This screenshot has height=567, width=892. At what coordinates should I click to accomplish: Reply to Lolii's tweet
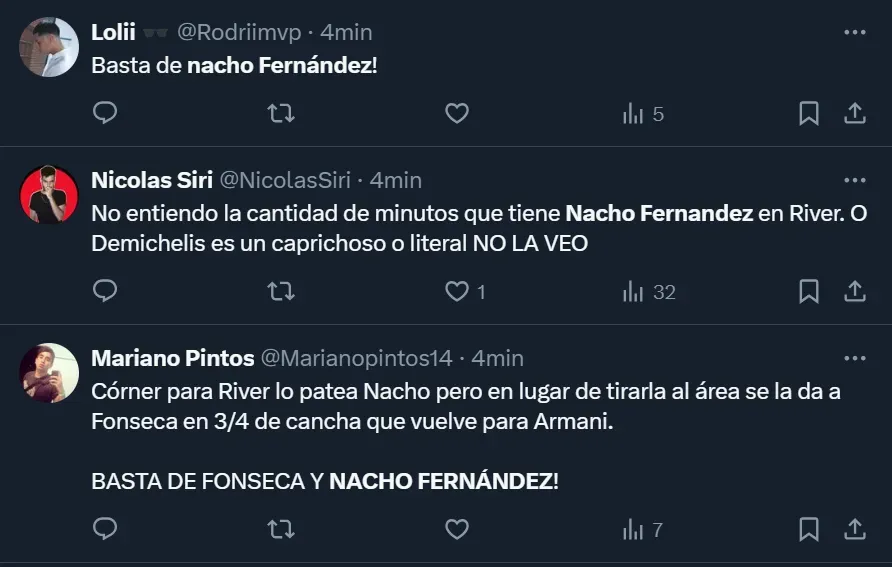(x=105, y=114)
